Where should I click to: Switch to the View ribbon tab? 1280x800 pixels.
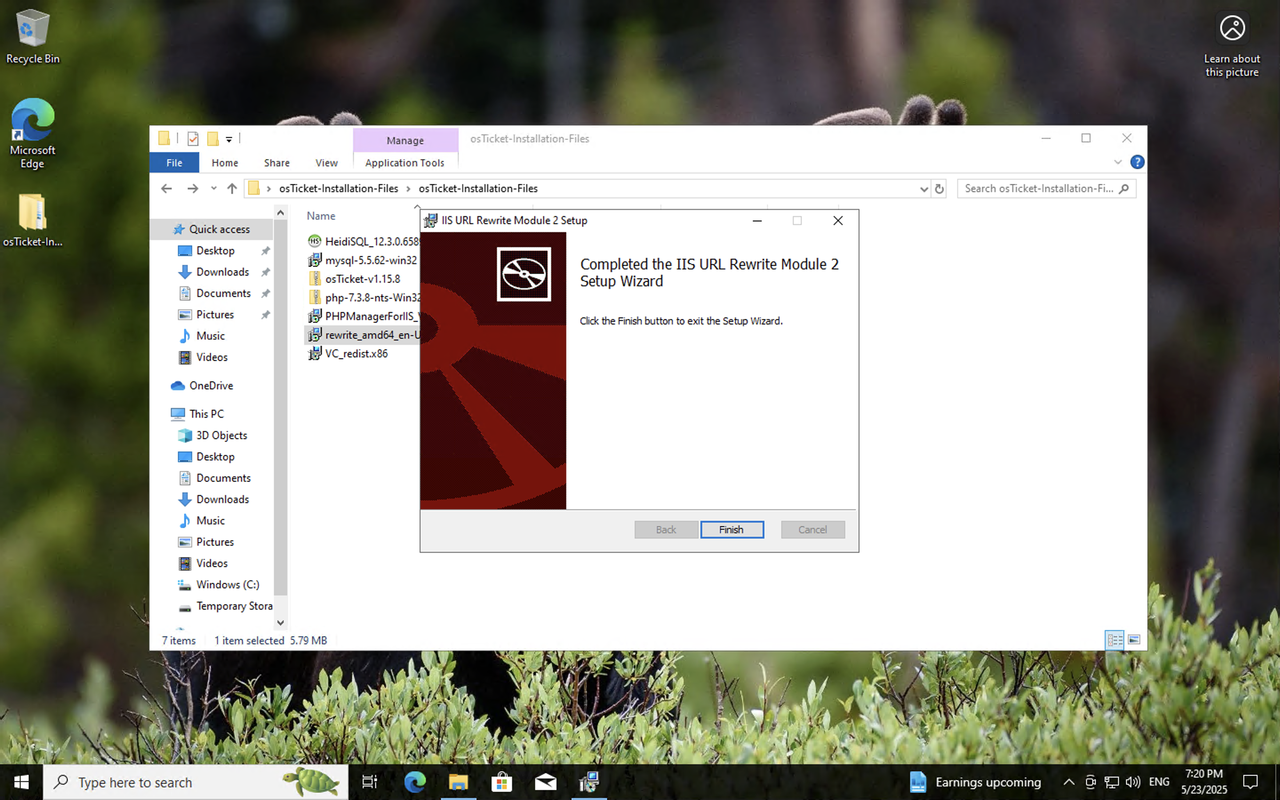(327, 163)
